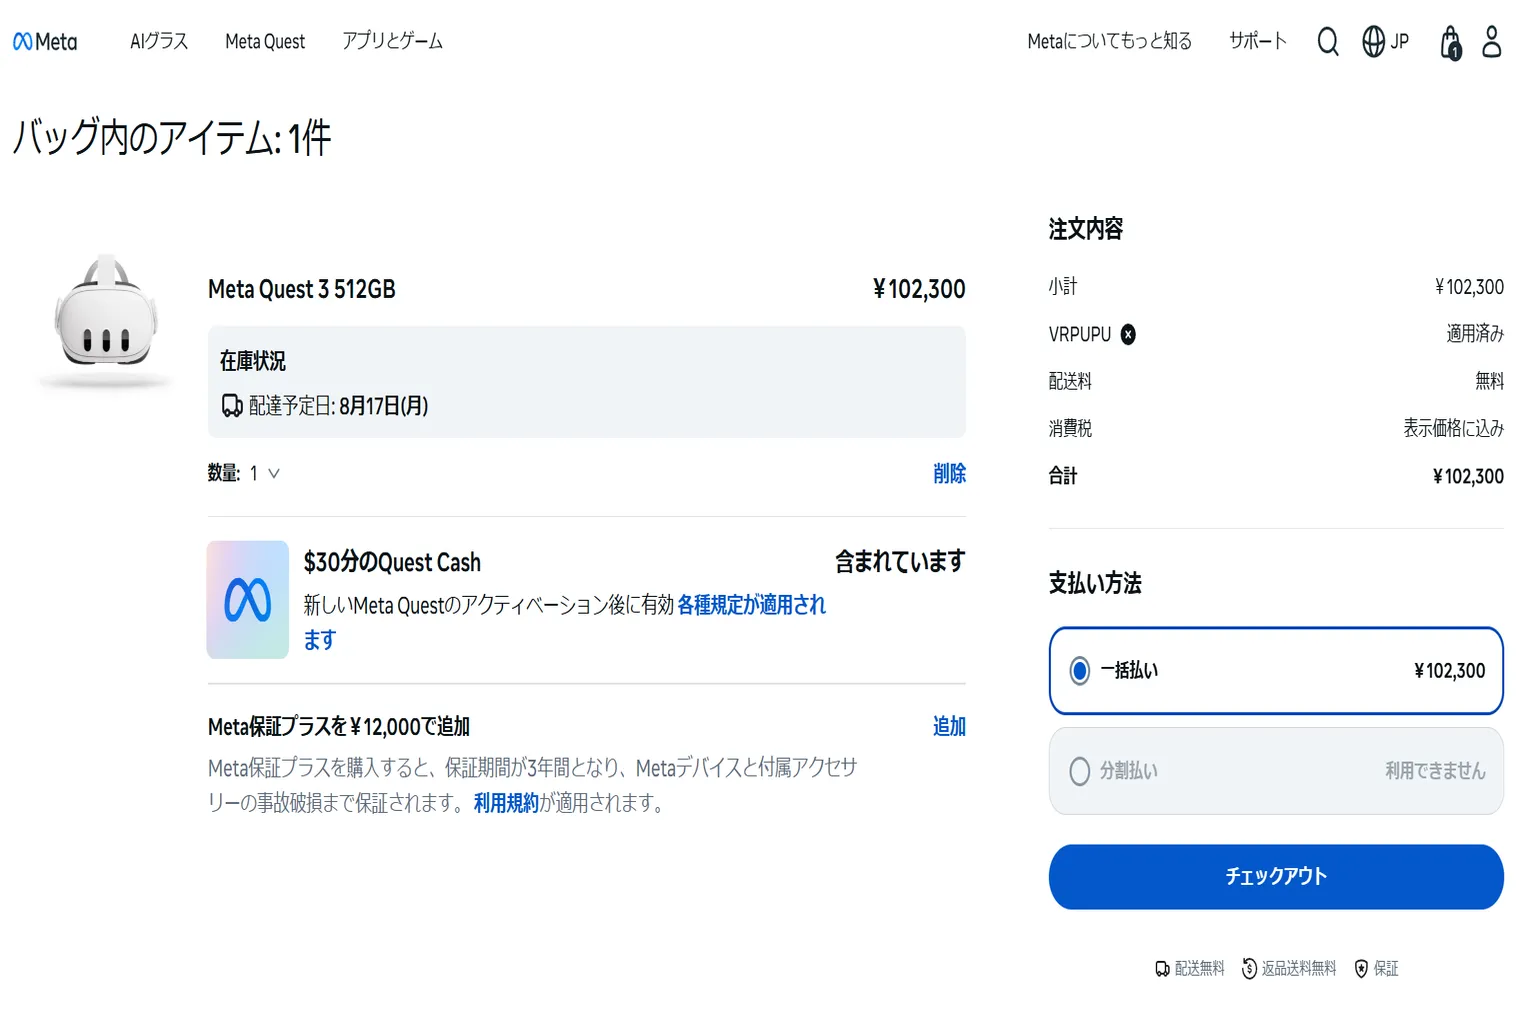Image resolution: width=1536 pixels, height=1024 pixels.
Task: Select the 一括払い payment option
Action: 1276,671
